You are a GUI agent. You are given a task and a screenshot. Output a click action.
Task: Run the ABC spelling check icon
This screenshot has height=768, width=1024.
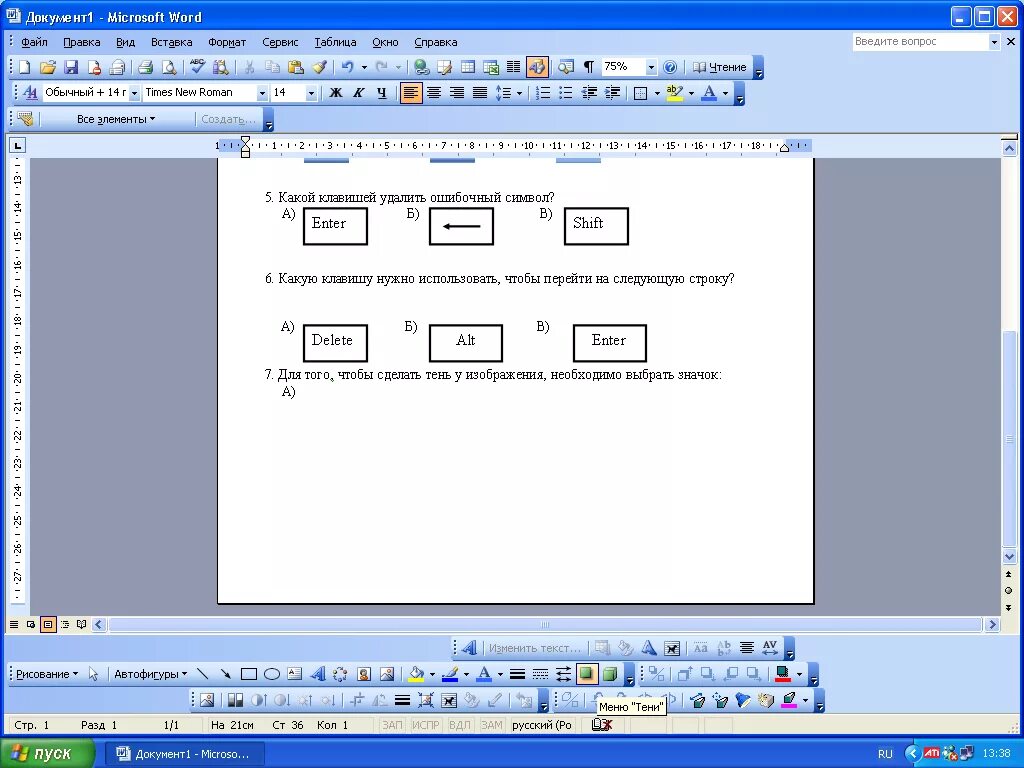[197, 67]
